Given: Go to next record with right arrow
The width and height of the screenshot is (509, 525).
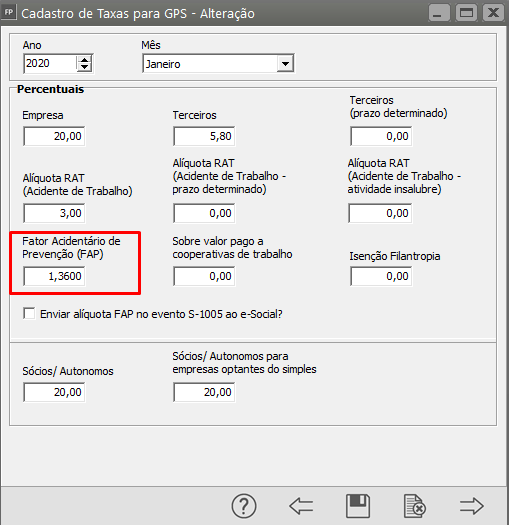Looking at the screenshot, I should point(471,506).
